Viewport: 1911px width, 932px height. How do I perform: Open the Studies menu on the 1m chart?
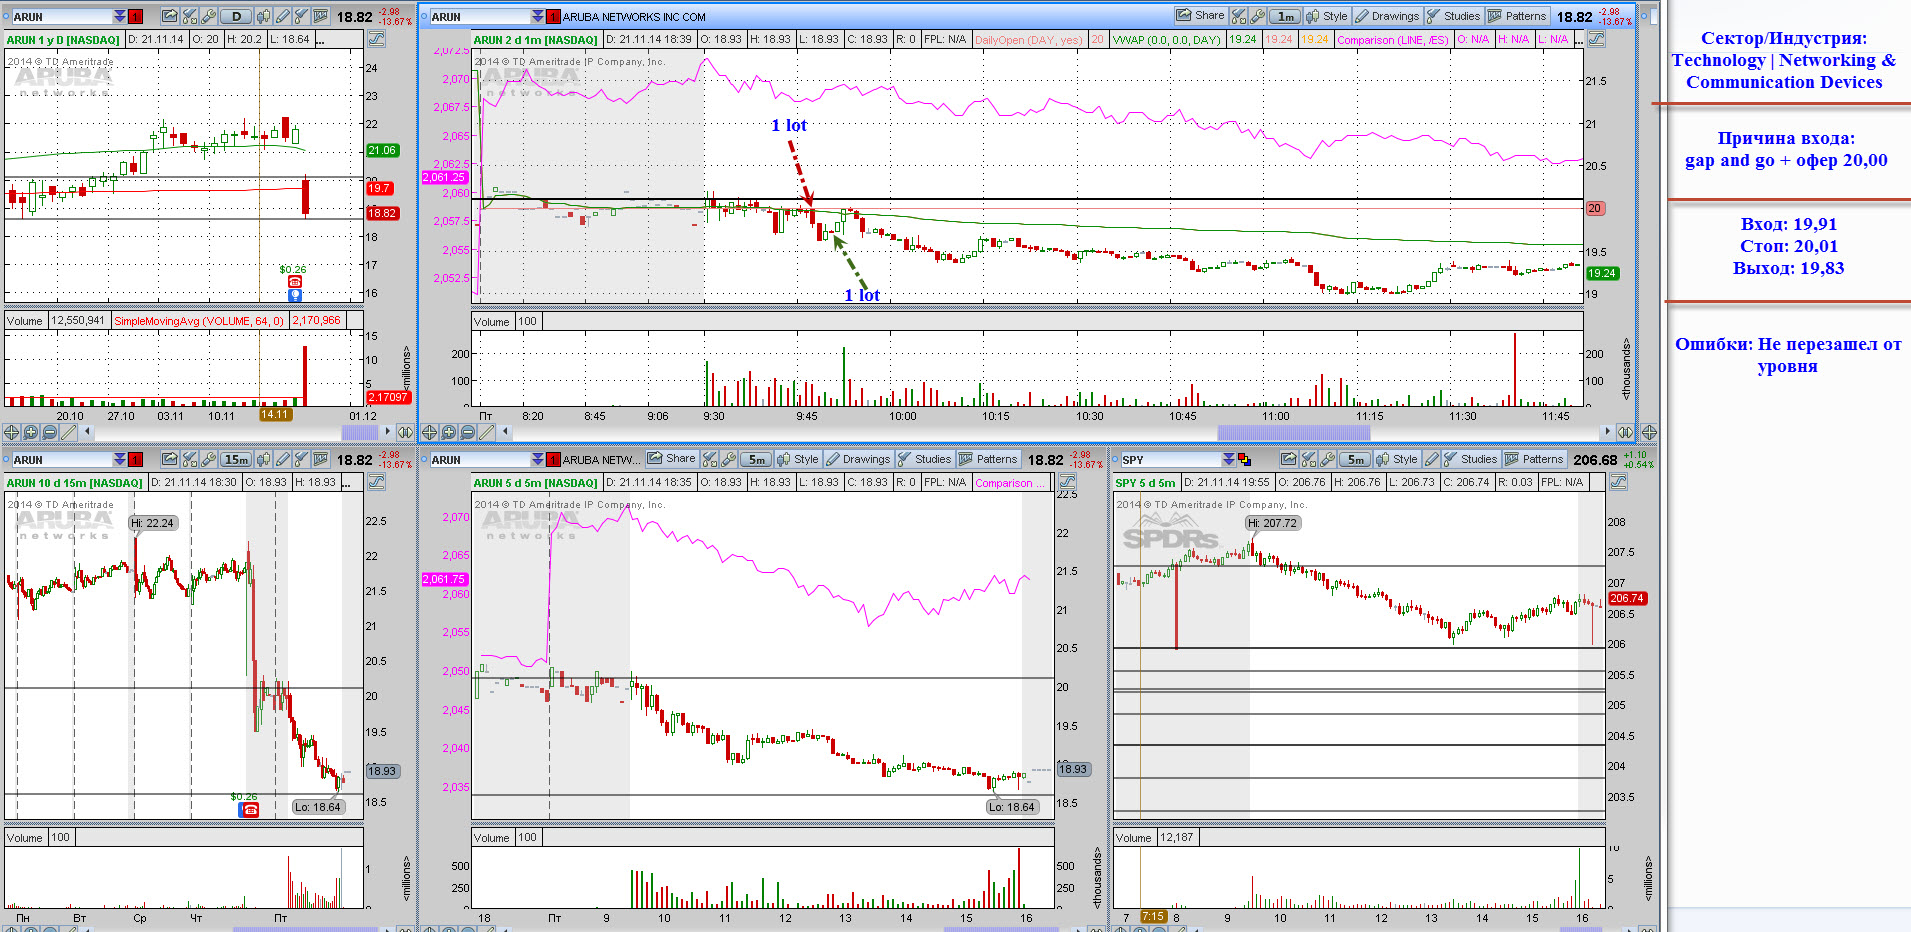1454,16
